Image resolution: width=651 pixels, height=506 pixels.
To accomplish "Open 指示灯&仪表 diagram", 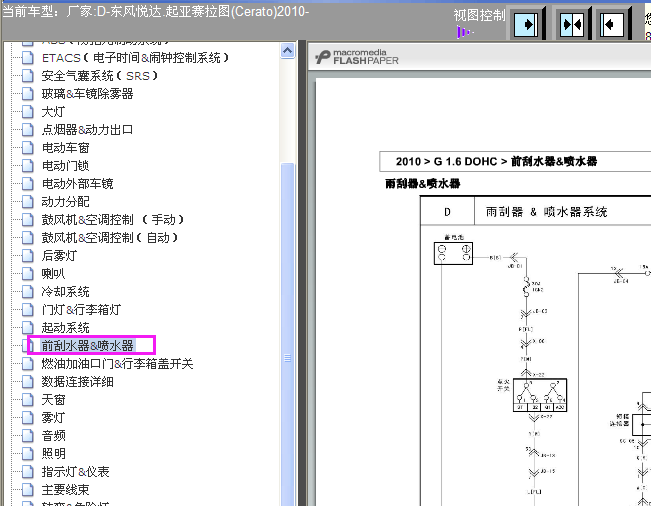I will 75,472.
